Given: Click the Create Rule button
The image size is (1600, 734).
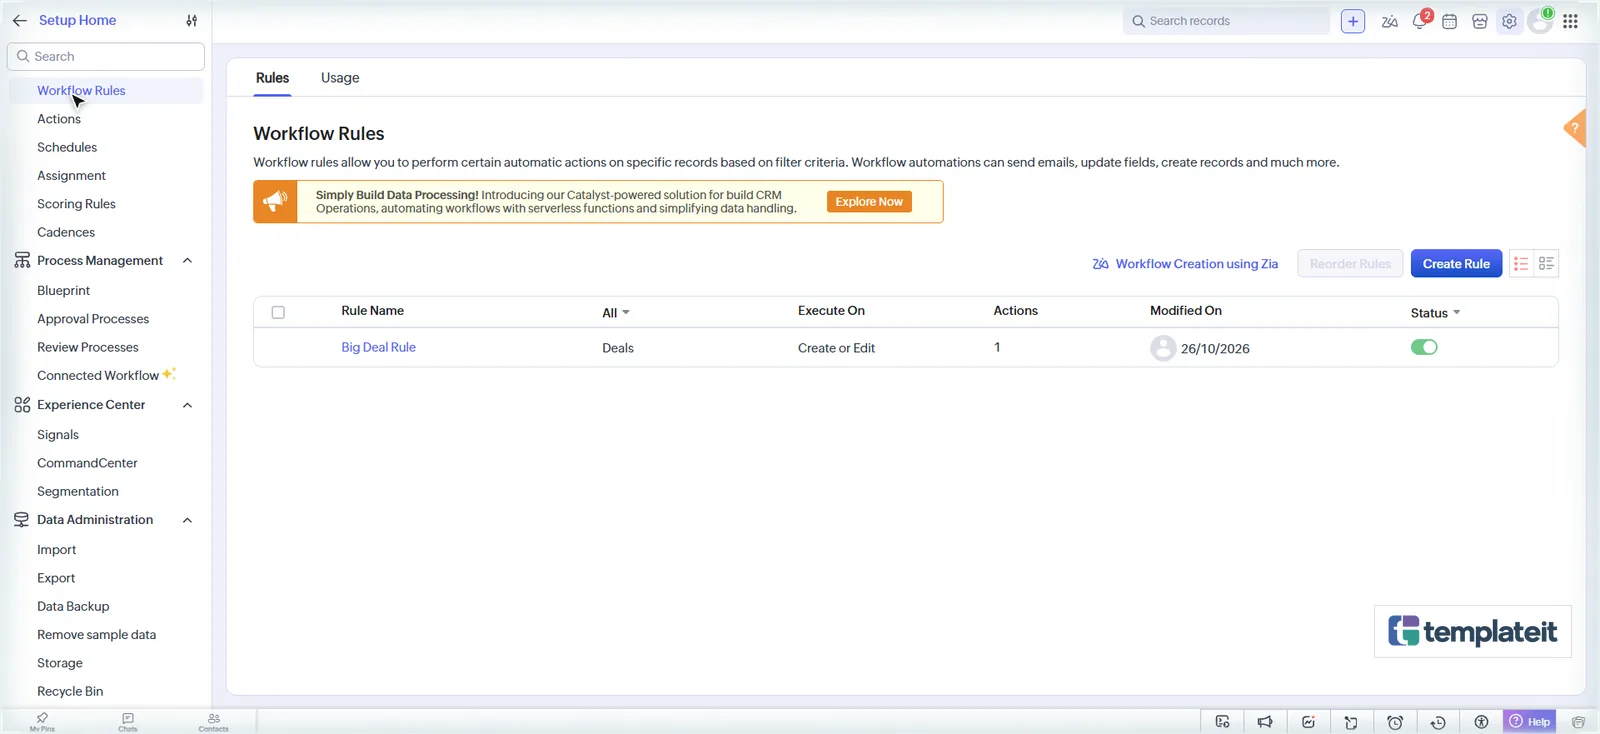Looking at the screenshot, I should click(x=1456, y=264).
